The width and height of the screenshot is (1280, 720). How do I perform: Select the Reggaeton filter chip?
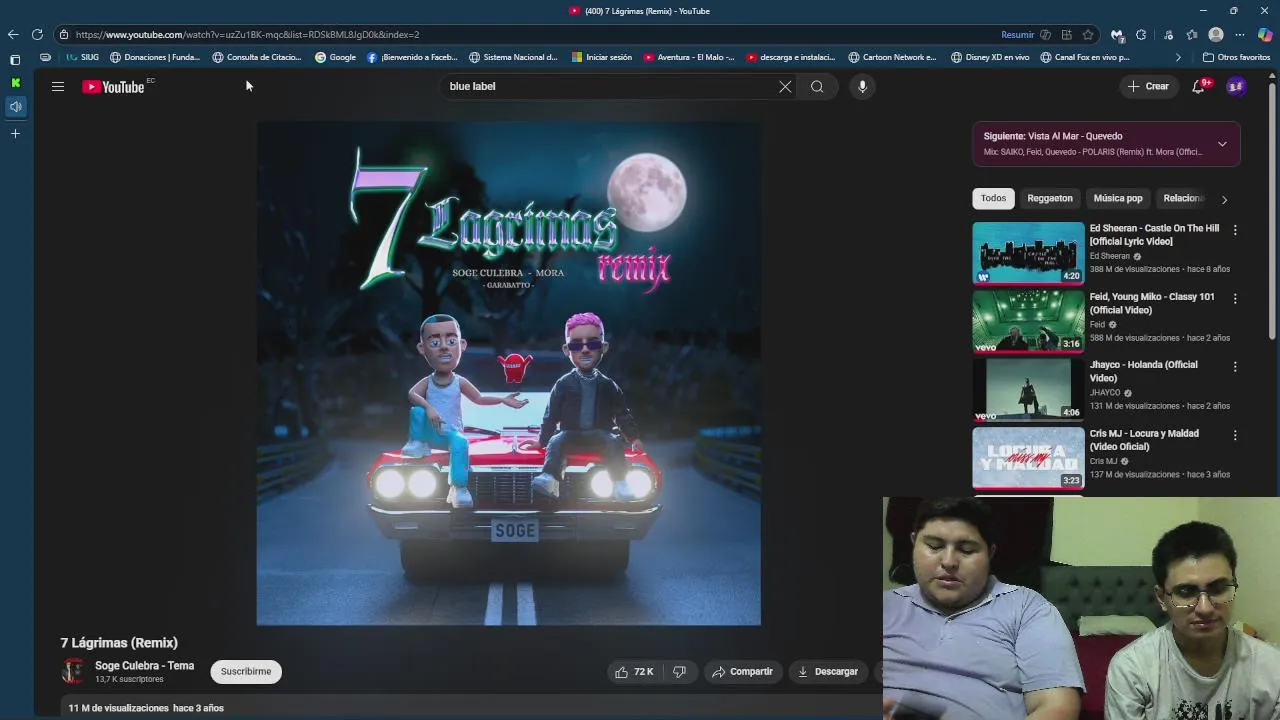(1050, 198)
